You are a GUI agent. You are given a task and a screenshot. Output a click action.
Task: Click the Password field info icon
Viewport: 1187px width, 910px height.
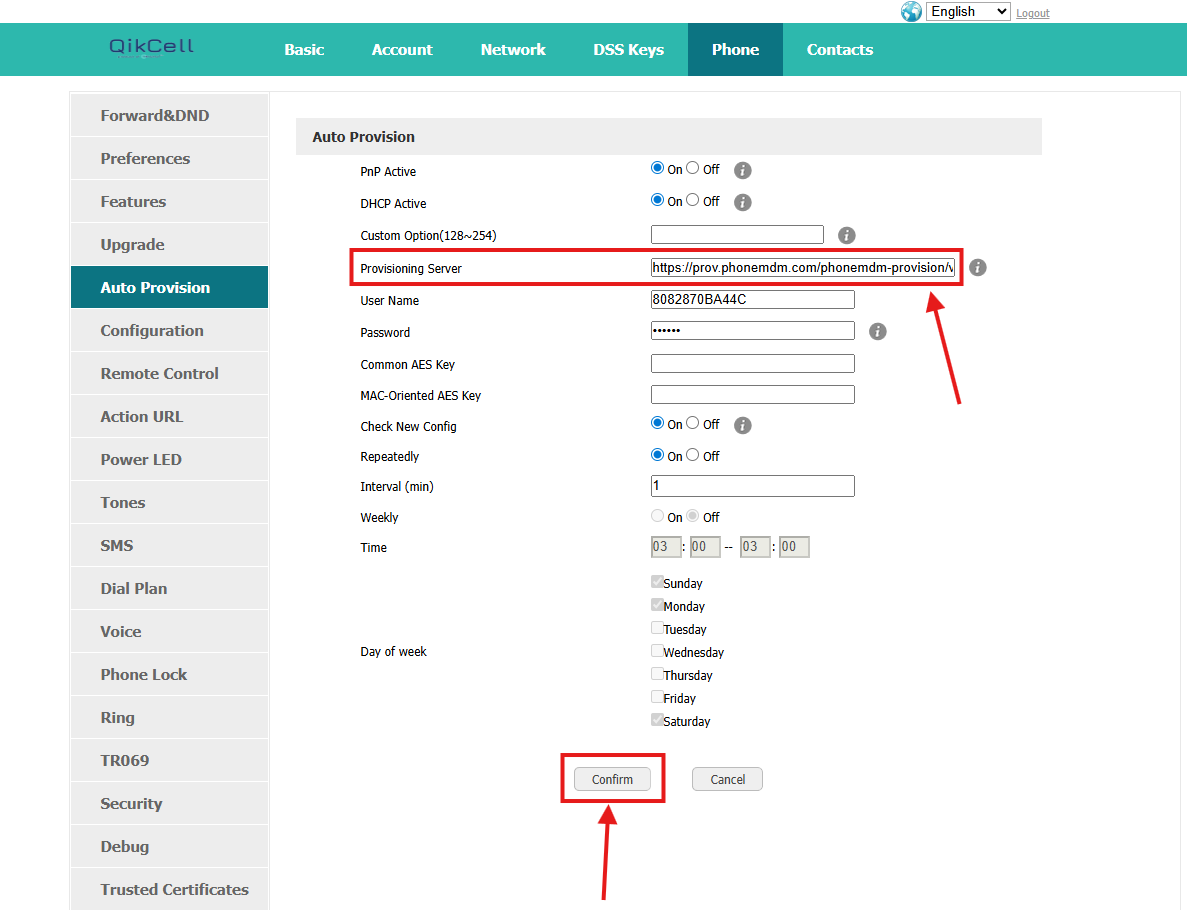(877, 331)
